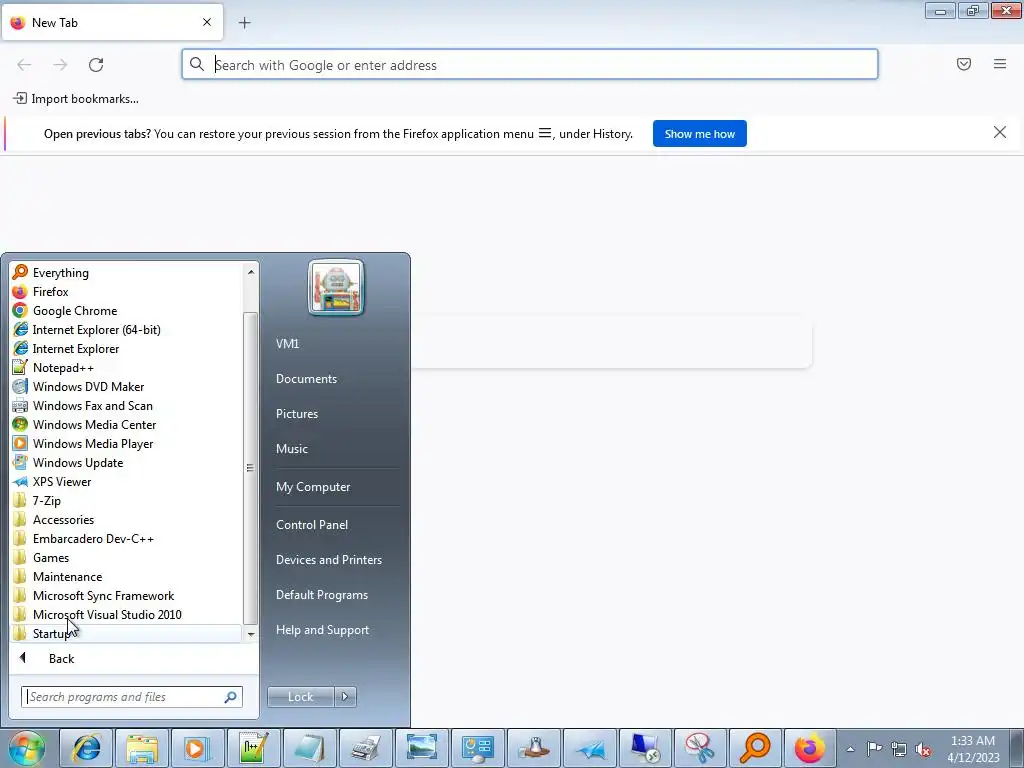1024x768 pixels.
Task: Click the programs list scrollbar down arrow
Action: [251, 634]
